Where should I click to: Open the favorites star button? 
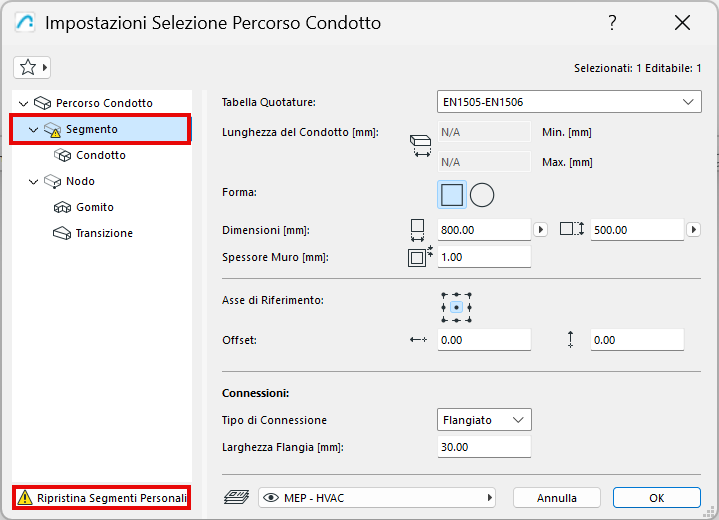point(30,67)
